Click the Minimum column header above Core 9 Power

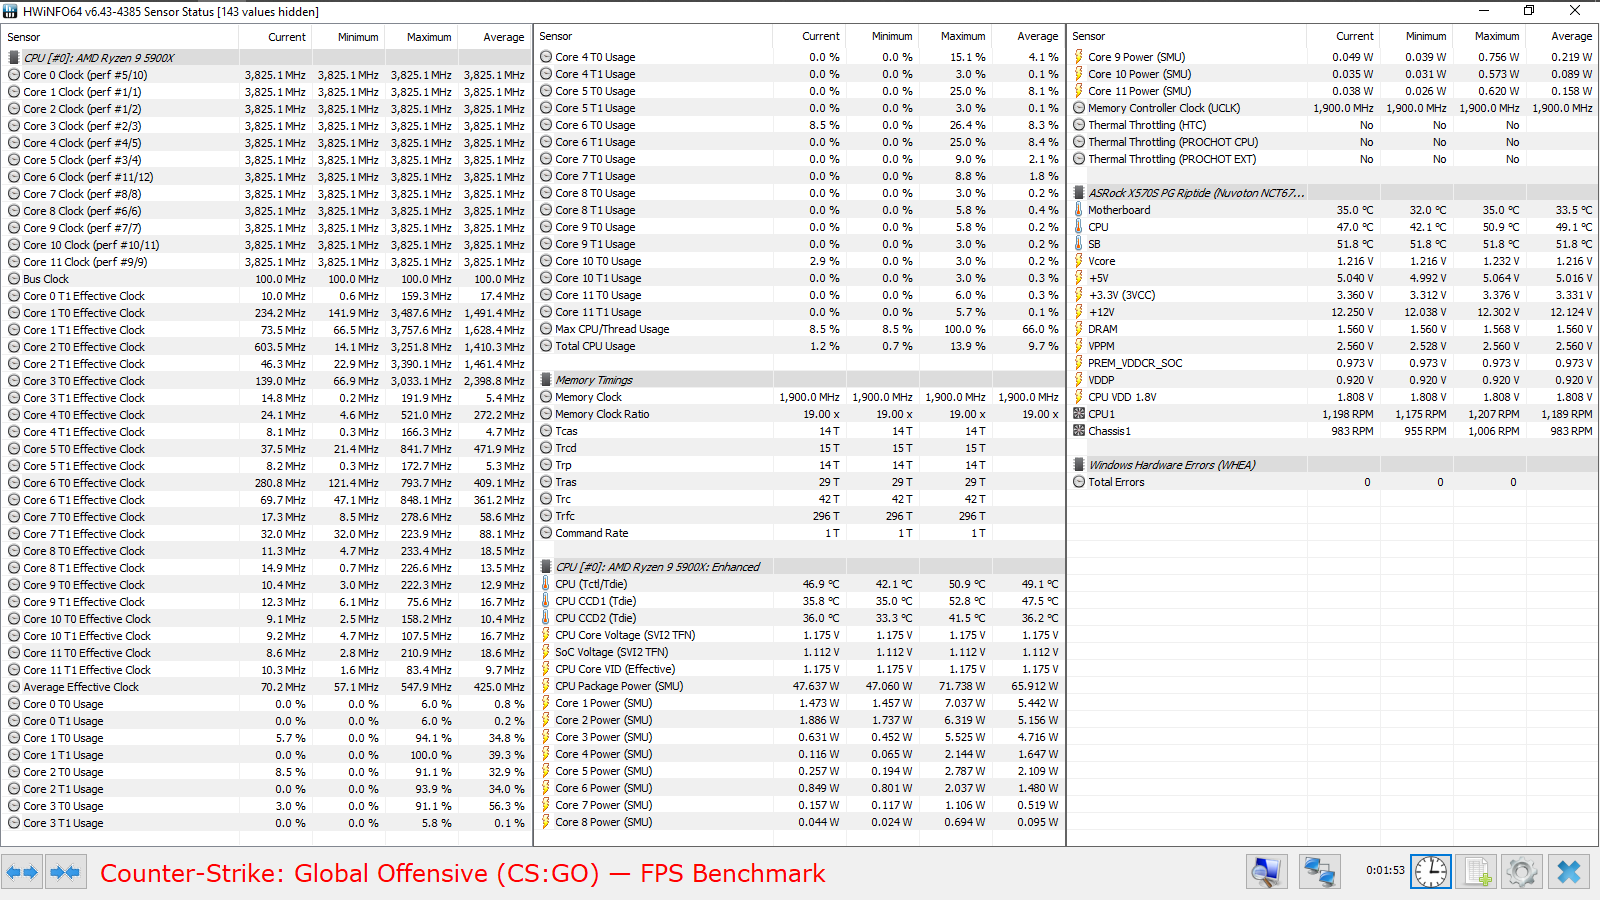pos(1426,36)
